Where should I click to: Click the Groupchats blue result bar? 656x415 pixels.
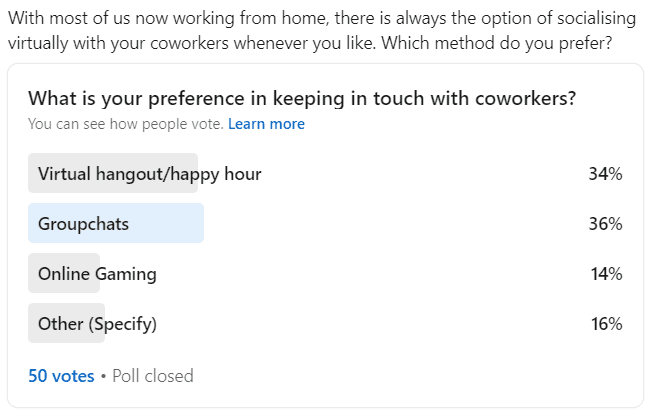(116, 223)
